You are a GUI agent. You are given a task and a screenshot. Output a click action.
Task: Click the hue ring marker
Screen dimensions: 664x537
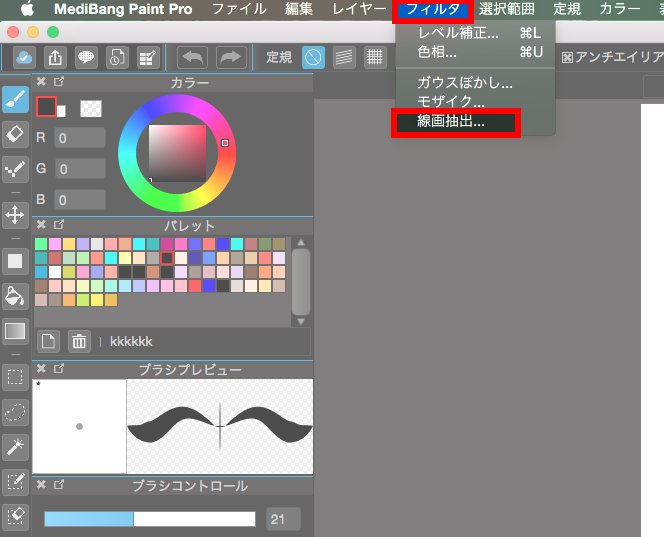pos(225,143)
